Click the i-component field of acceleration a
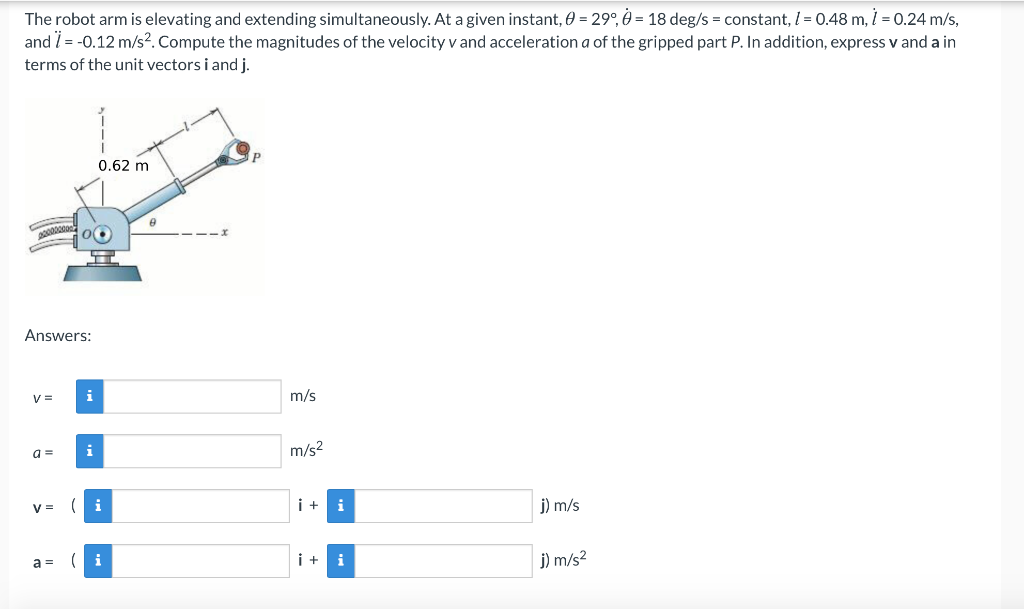 pyautogui.click(x=200, y=561)
